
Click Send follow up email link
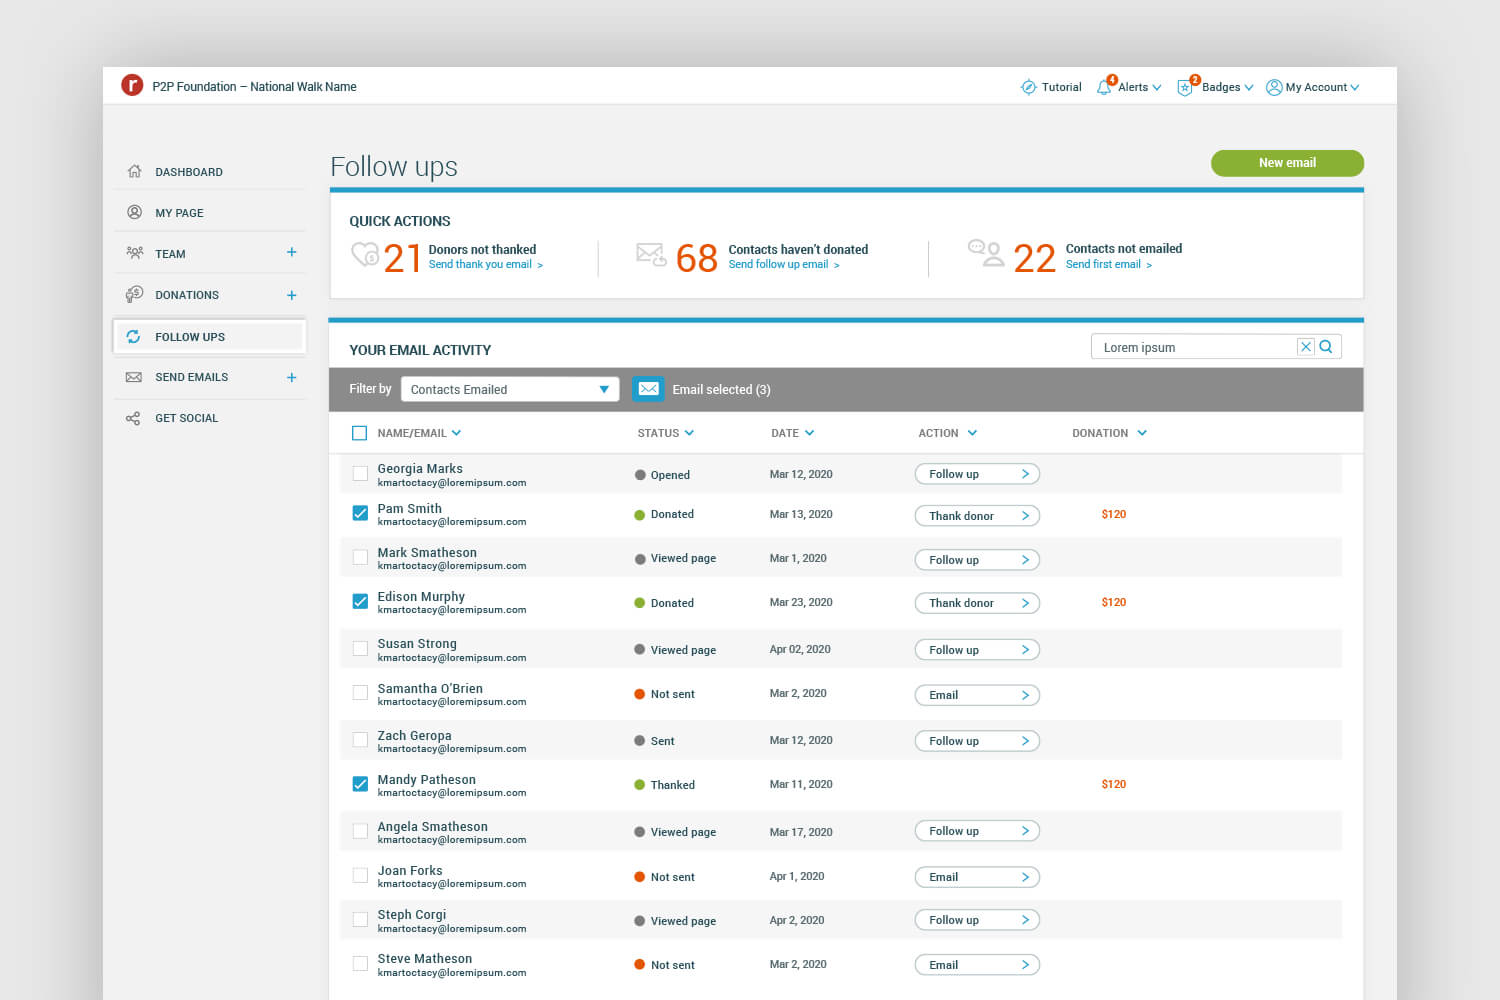coord(784,265)
